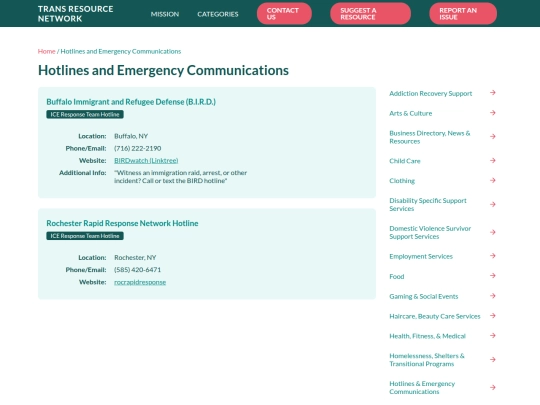
Task: Open the Mission menu item
Action: coord(165,14)
